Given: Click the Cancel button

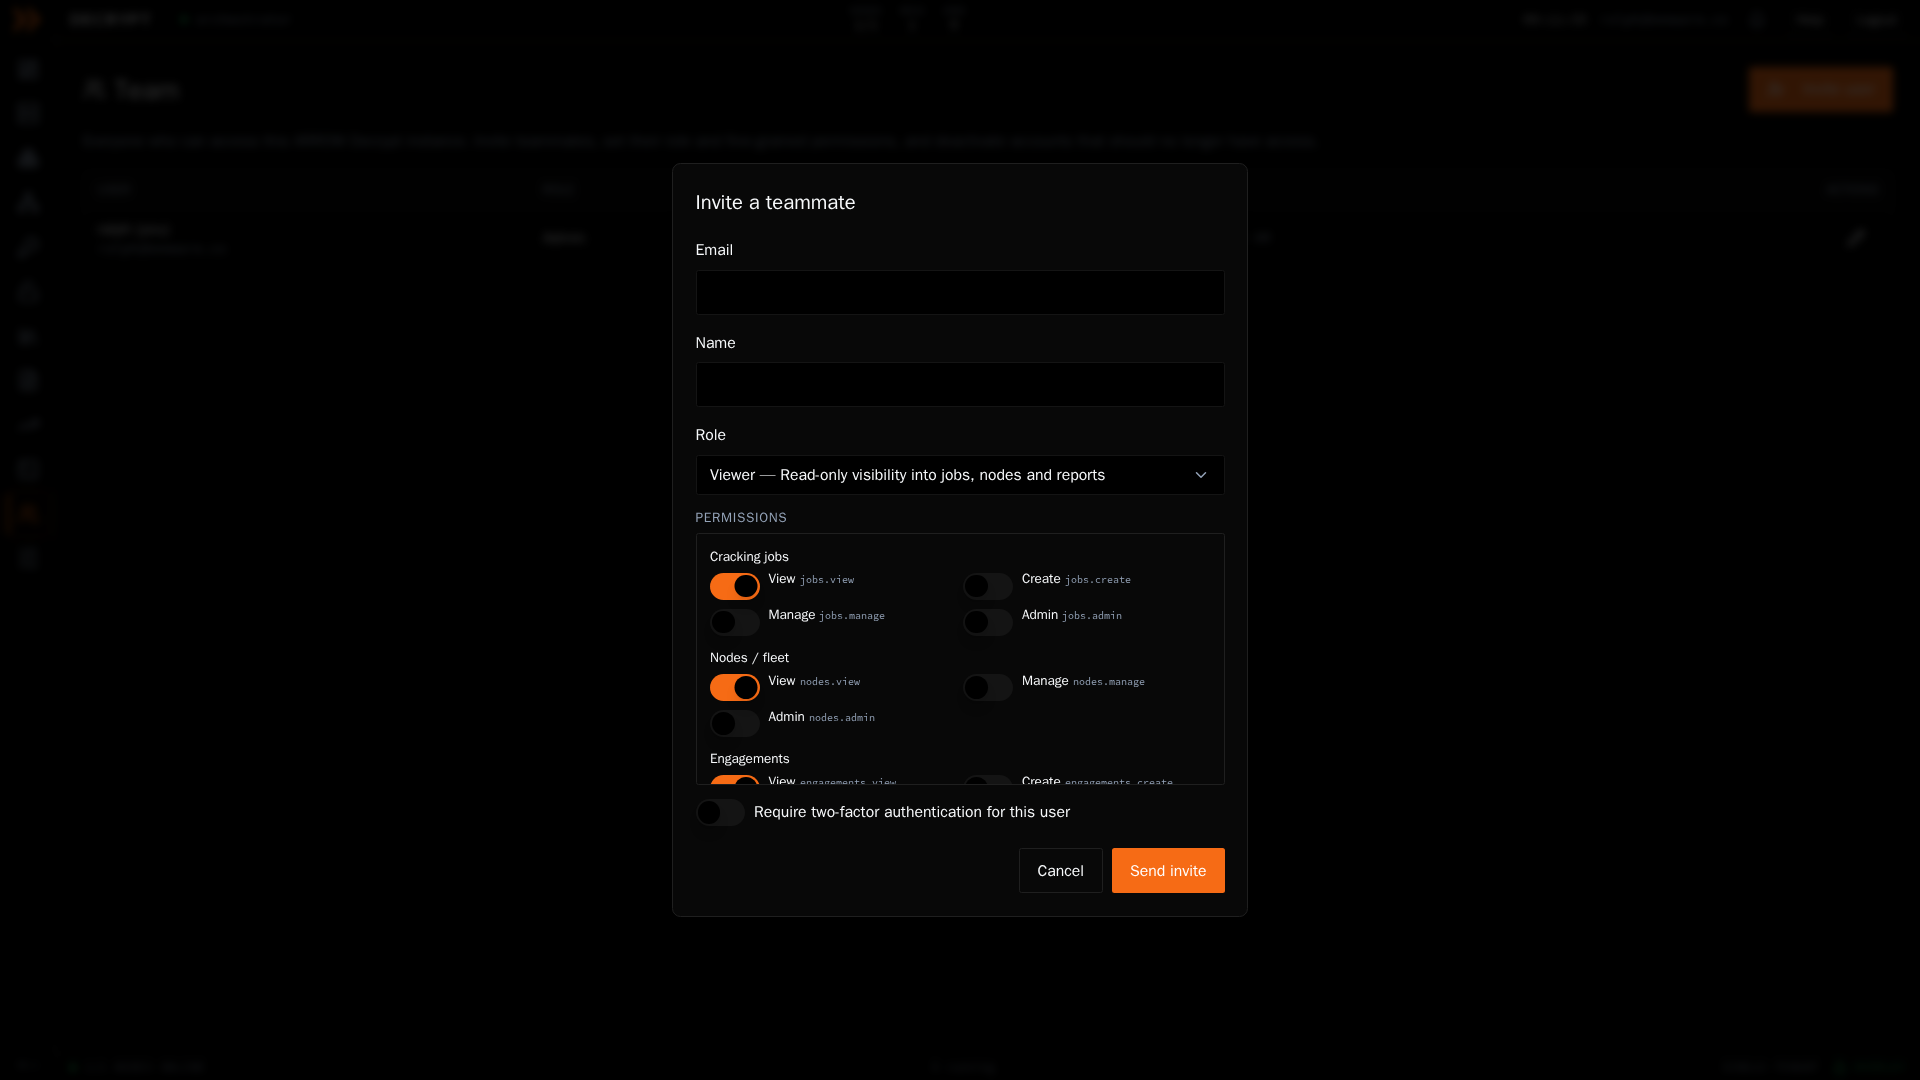Looking at the screenshot, I should click(x=1060, y=871).
